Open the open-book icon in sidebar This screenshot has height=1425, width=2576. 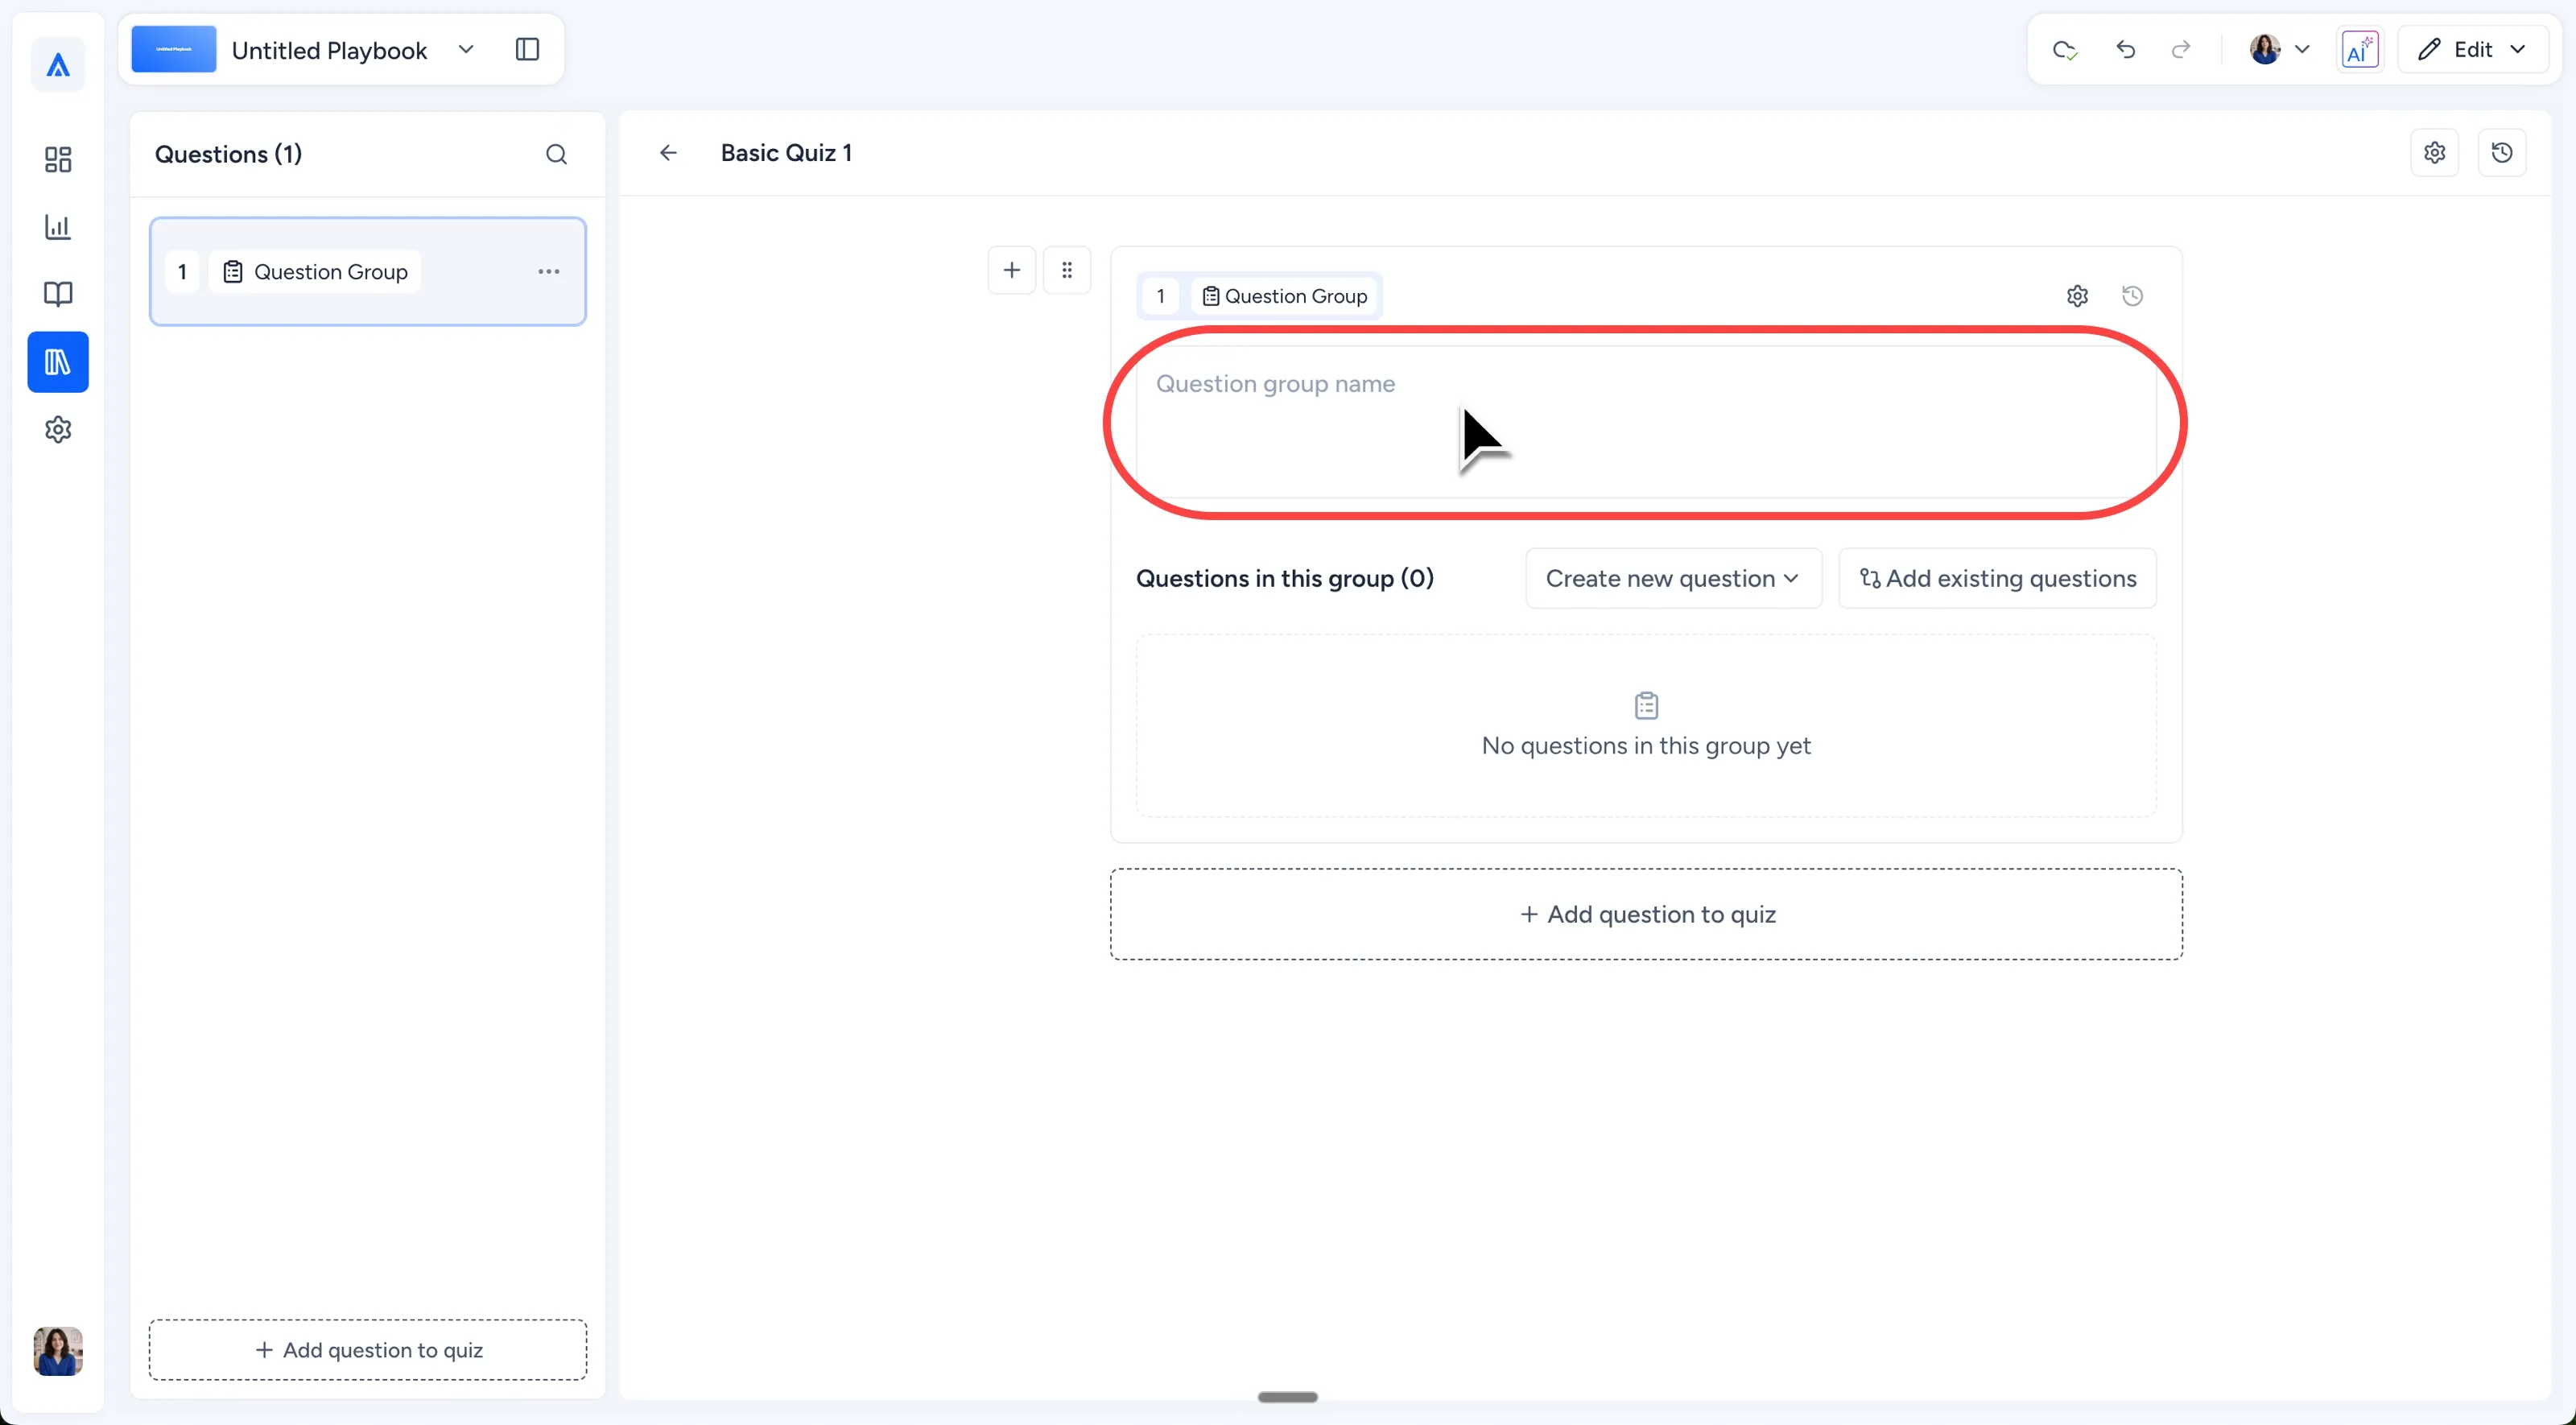pos(58,294)
